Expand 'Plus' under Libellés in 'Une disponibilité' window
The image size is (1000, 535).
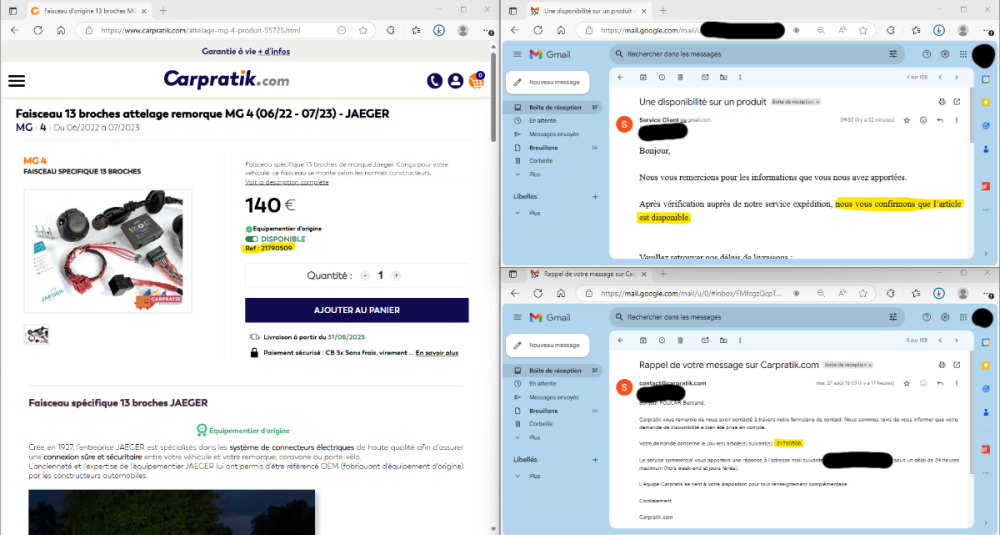pyautogui.click(x=534, y=213)
